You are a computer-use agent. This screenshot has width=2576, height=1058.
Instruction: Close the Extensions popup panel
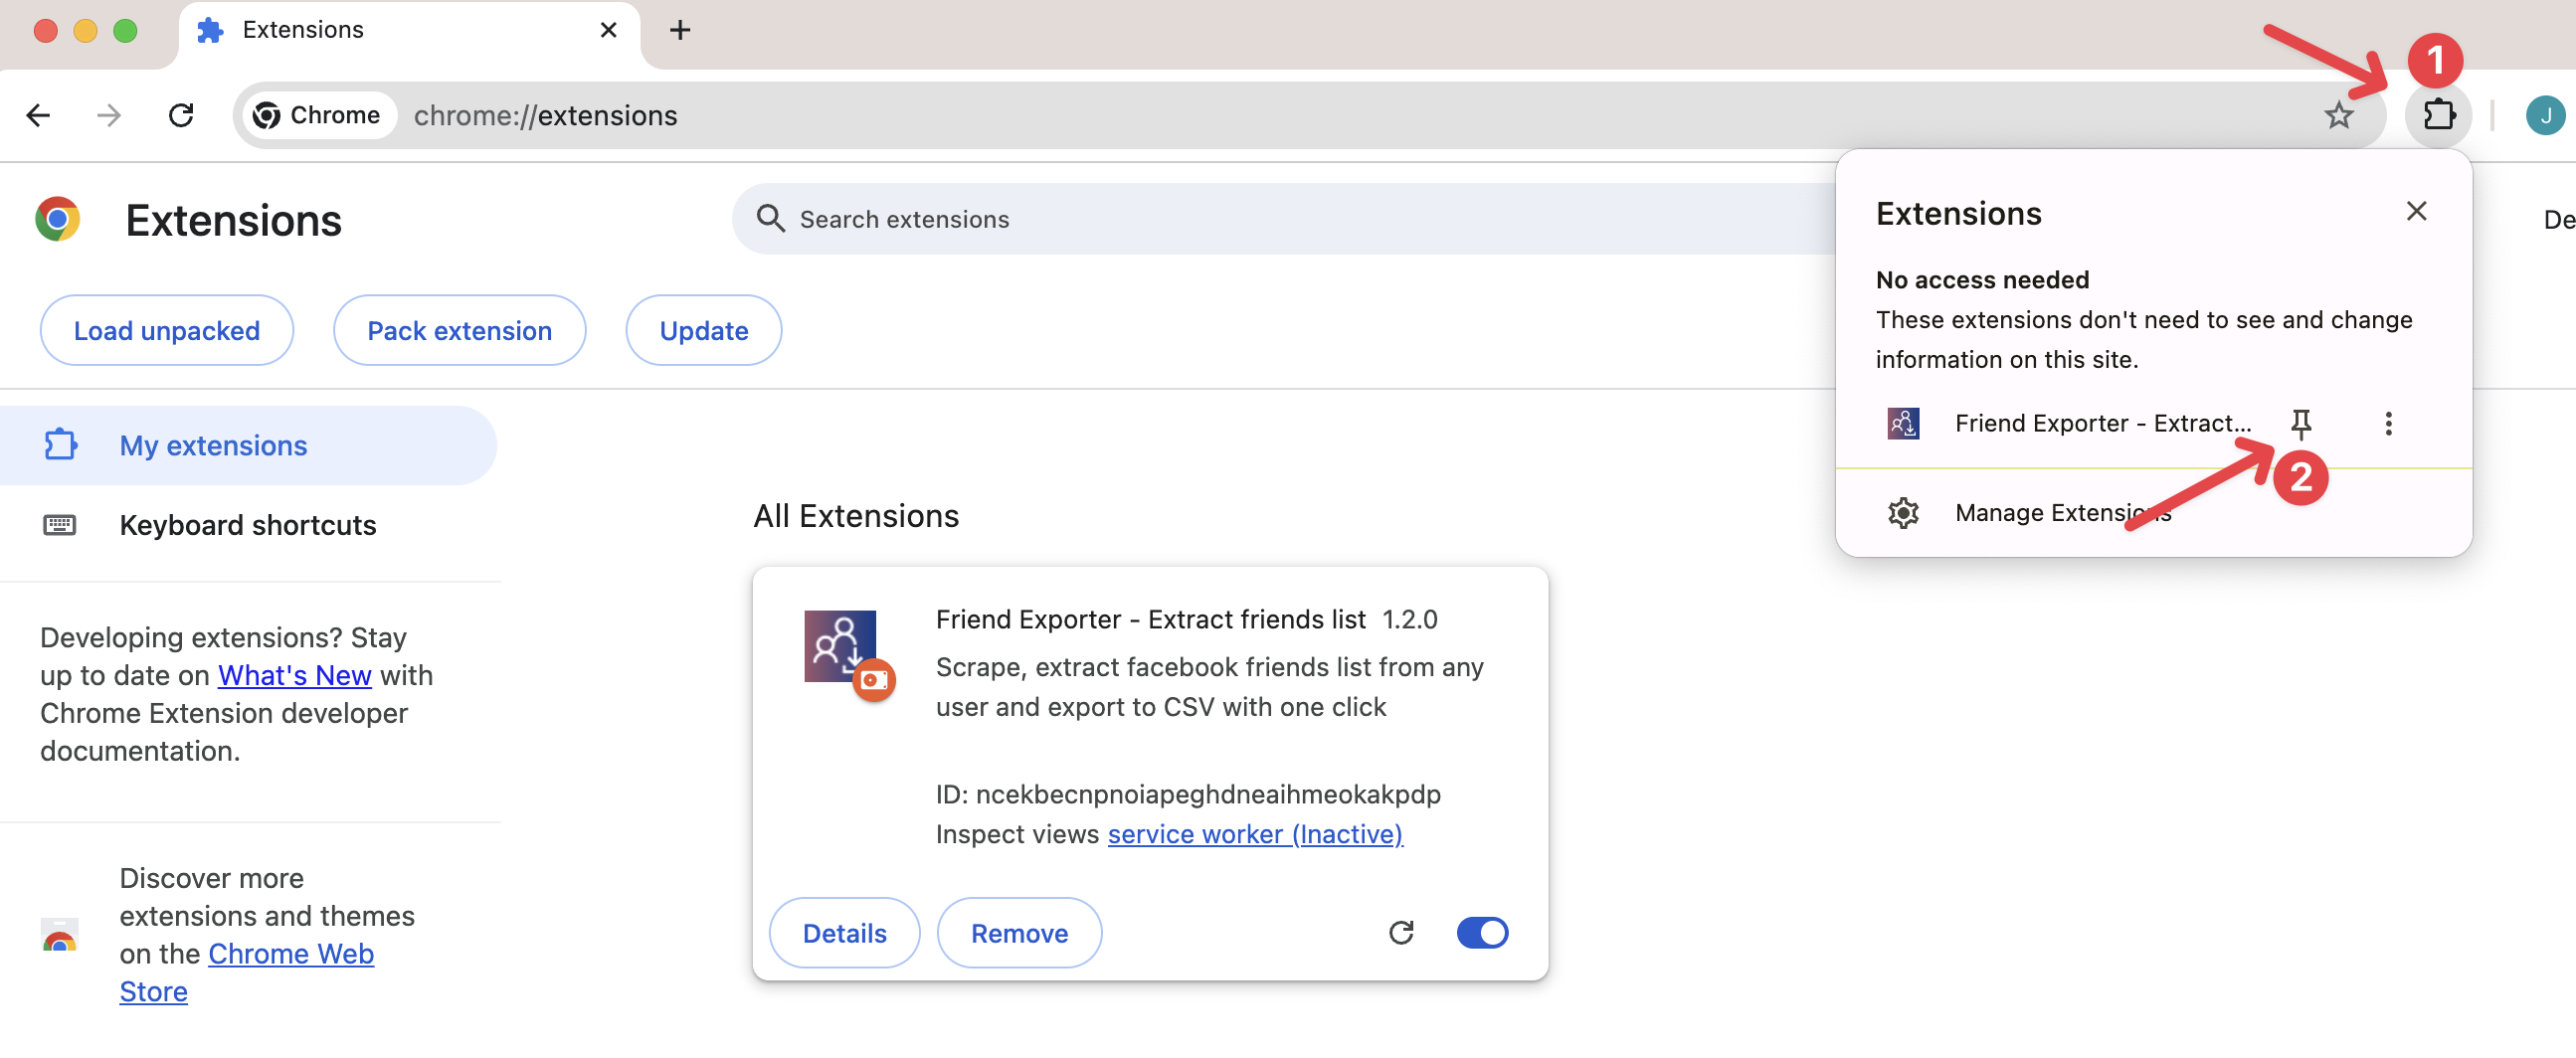point(2416,211)
